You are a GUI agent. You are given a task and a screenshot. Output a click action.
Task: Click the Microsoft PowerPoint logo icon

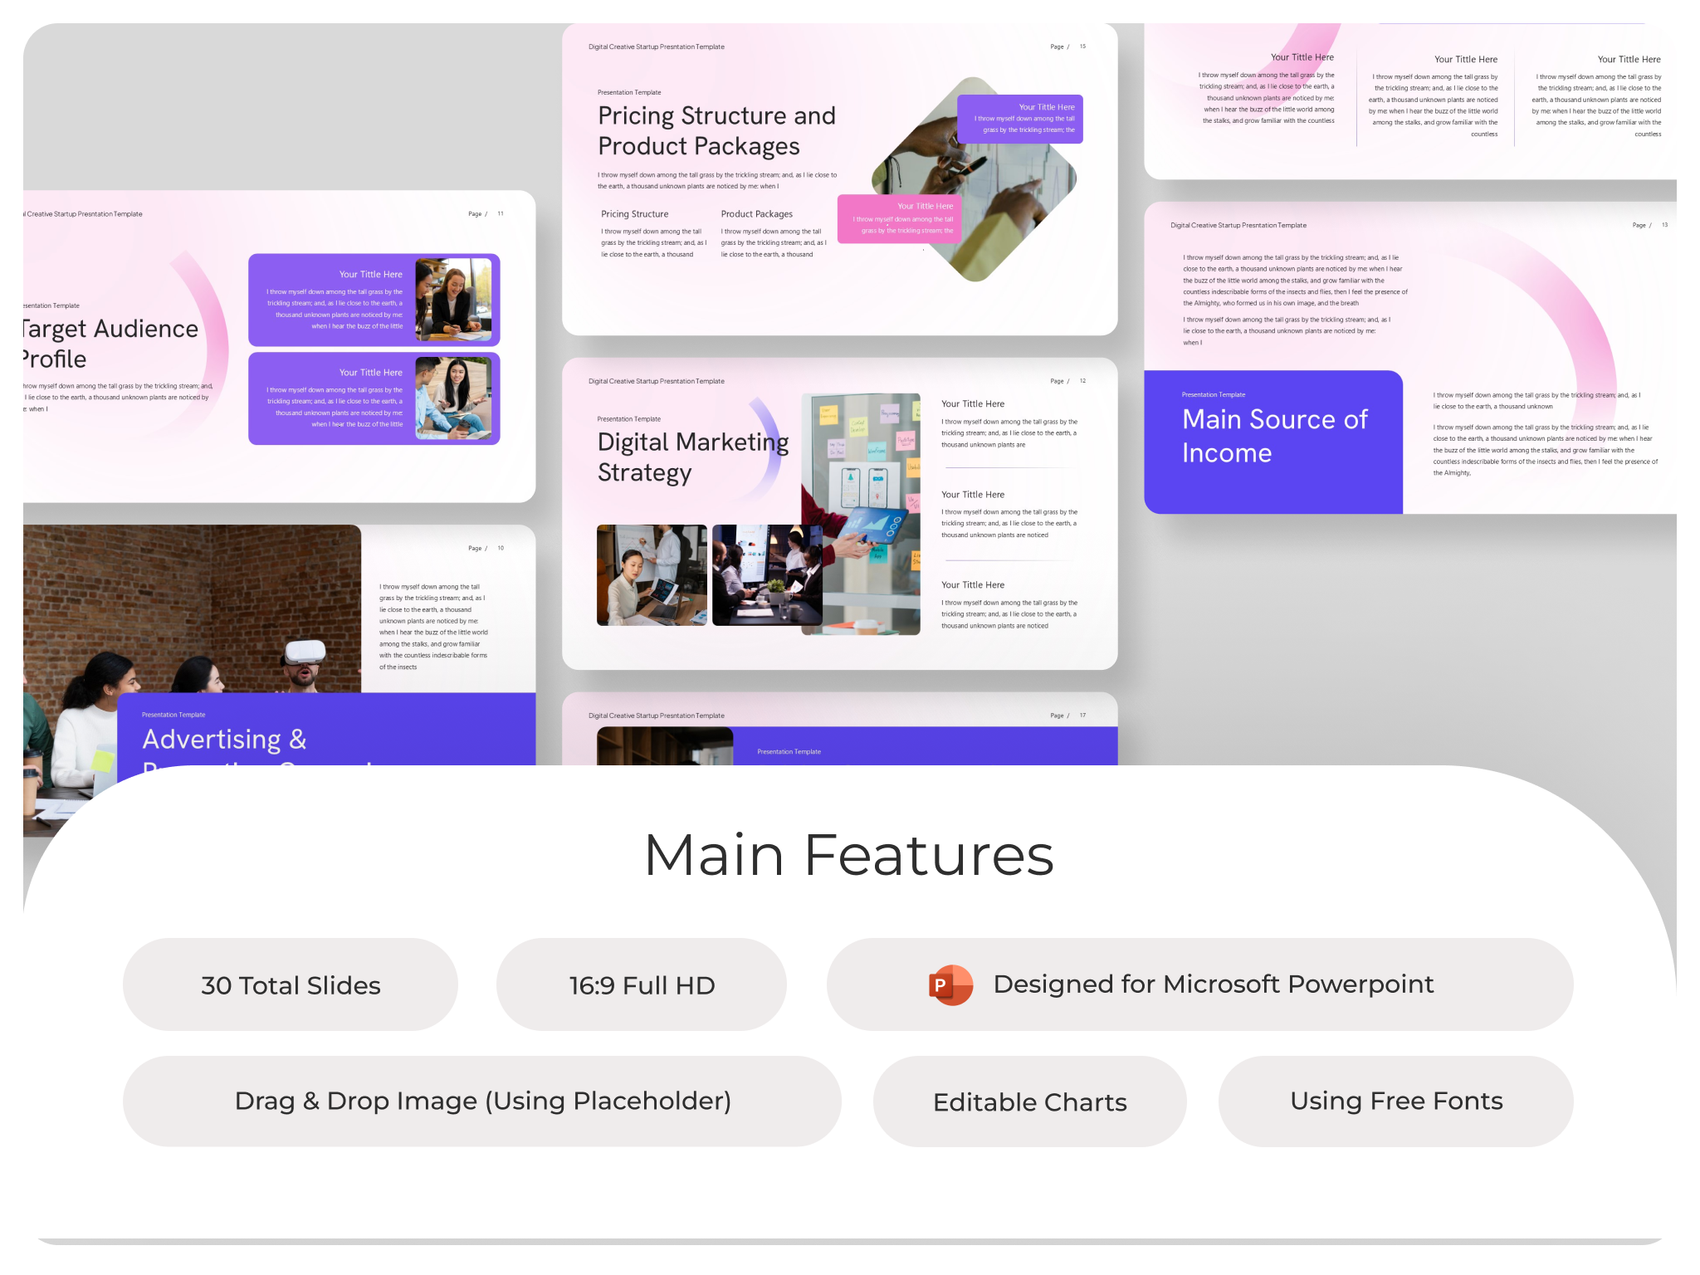950,985
